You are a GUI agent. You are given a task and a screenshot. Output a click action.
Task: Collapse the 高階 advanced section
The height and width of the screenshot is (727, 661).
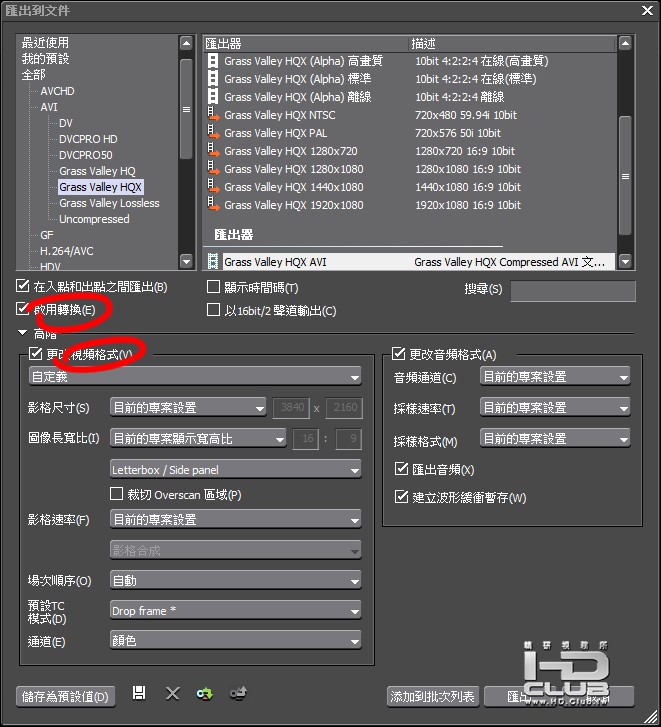coord(22,333)
